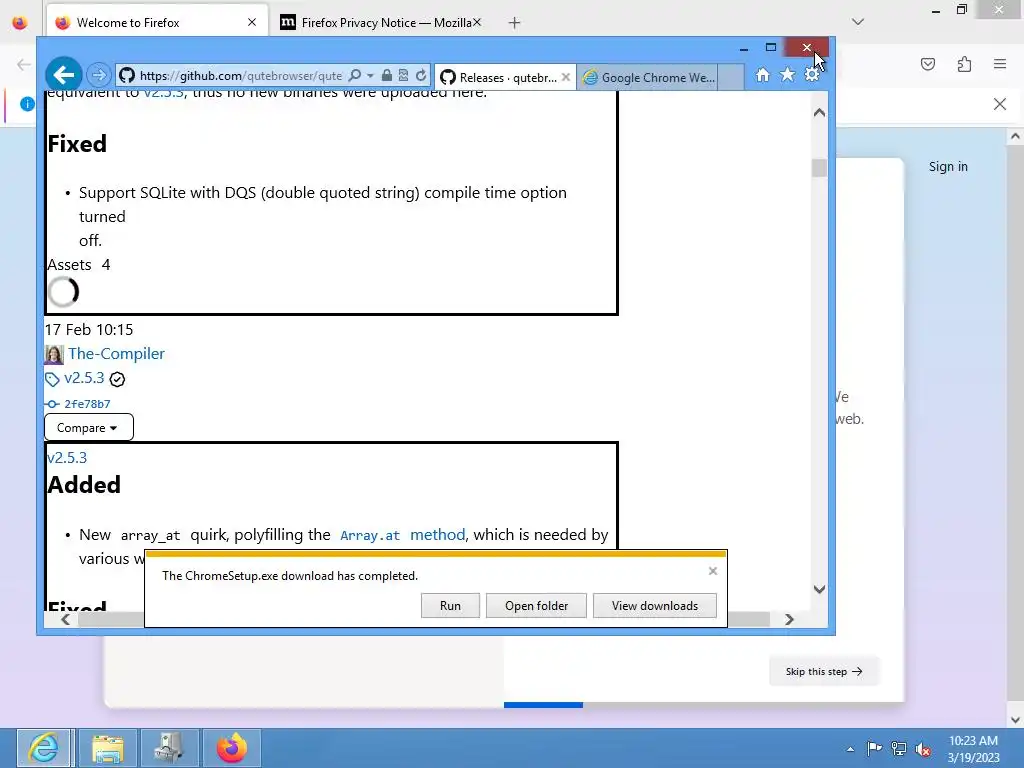Click Skip this step button

[x=824, y=671]
